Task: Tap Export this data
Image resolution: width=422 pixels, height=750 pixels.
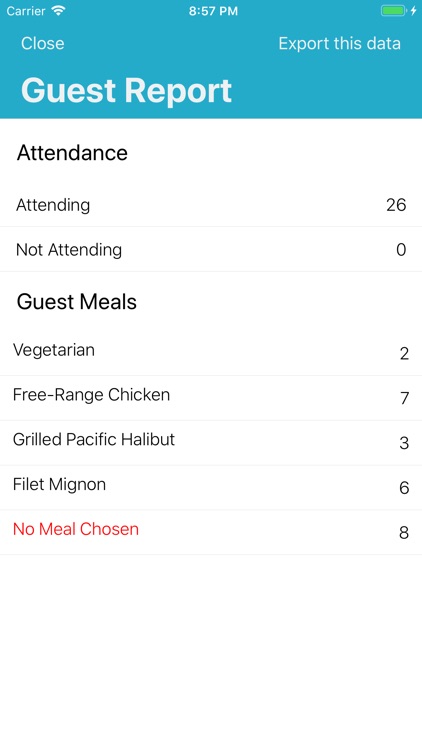Action: tap(339, 44)
